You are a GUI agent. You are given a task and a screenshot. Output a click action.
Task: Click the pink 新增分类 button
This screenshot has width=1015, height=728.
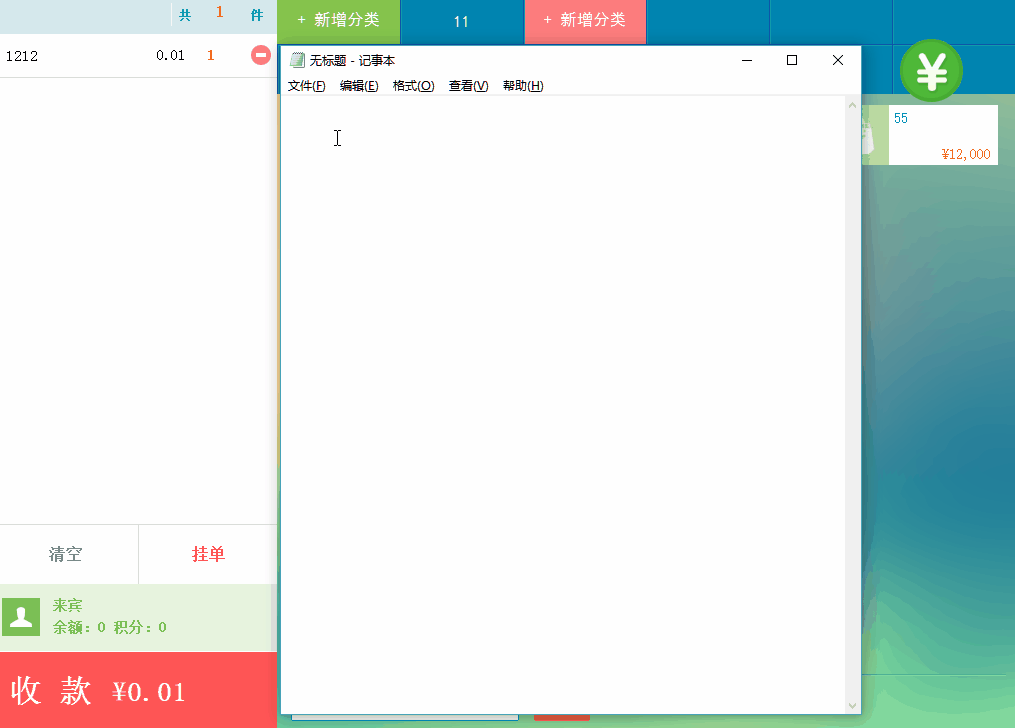(585, 21)
